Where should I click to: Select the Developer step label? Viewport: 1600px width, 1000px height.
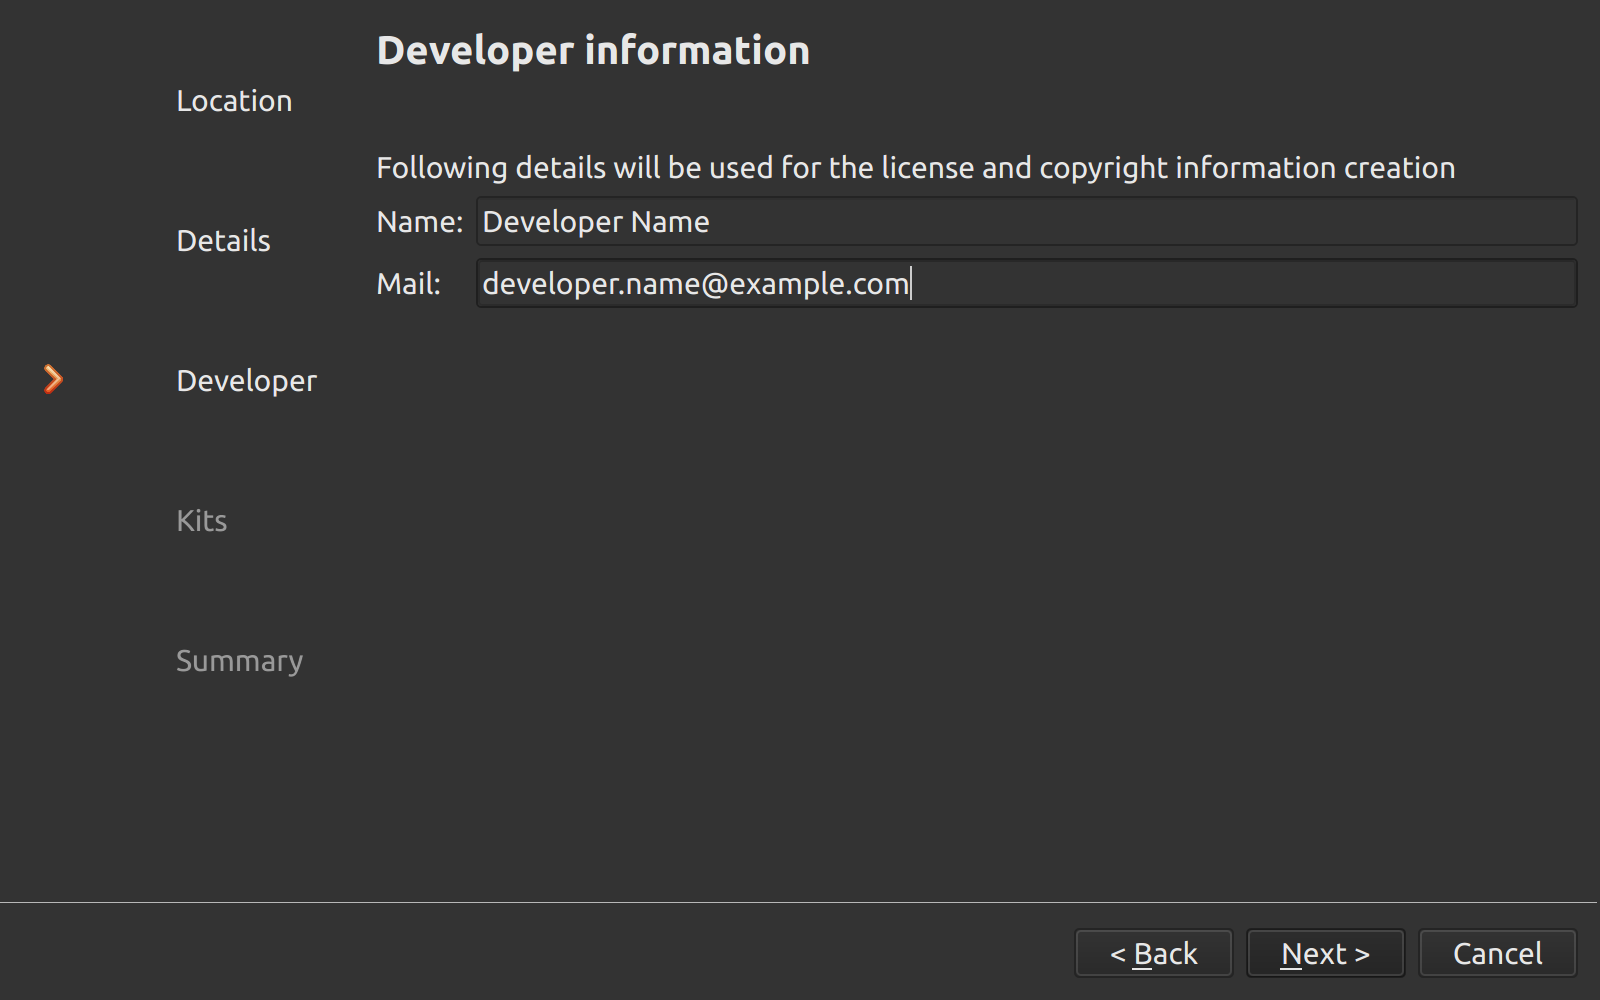[246, 381]
